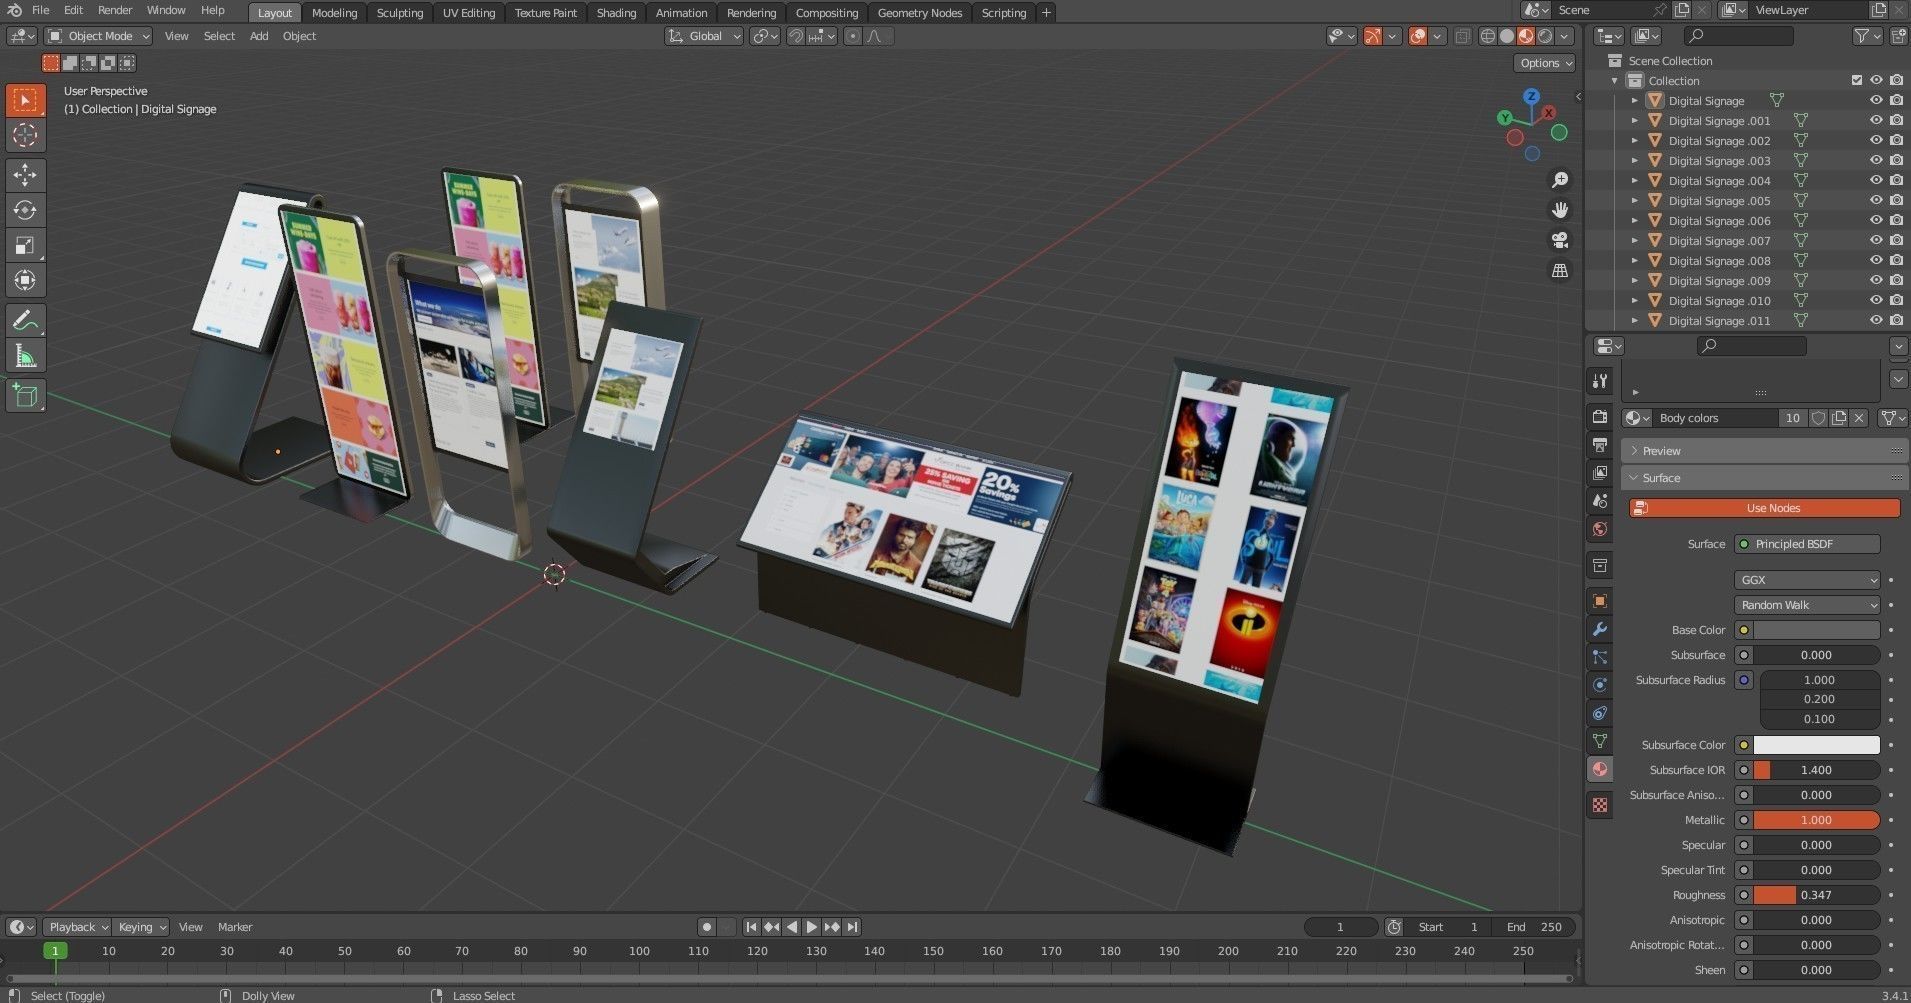The width and height of the screenshot is (1911, 1003).
Task: Select the Select Box tool
Action: [x=25, y=100]
